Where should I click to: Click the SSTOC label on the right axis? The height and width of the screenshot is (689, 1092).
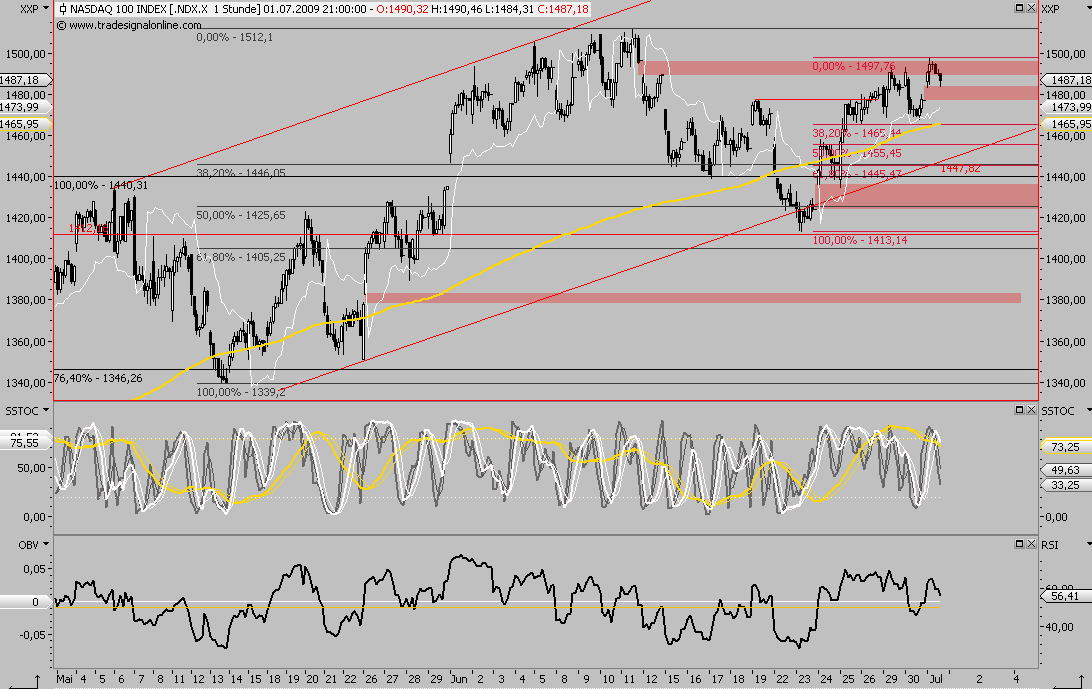[x=1059, y=411]
